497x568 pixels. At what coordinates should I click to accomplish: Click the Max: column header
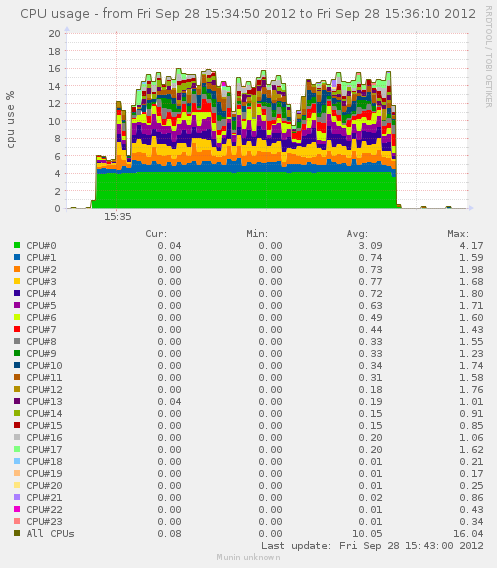(458, 234)
